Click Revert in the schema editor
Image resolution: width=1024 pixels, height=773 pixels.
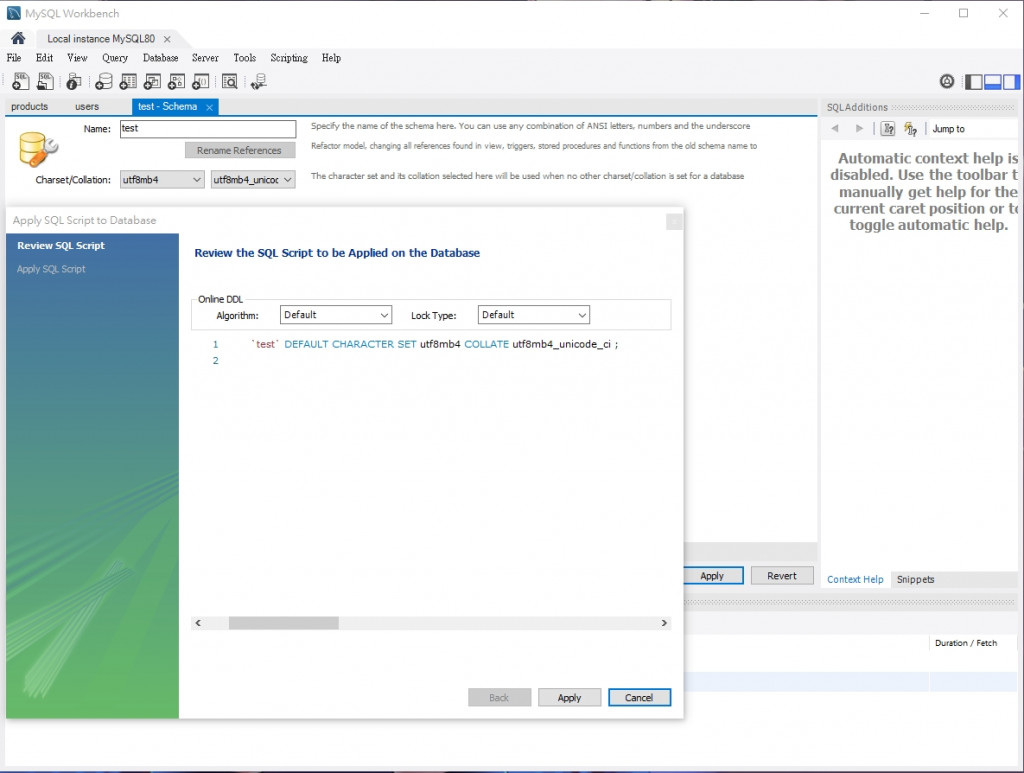pos(782,576)
